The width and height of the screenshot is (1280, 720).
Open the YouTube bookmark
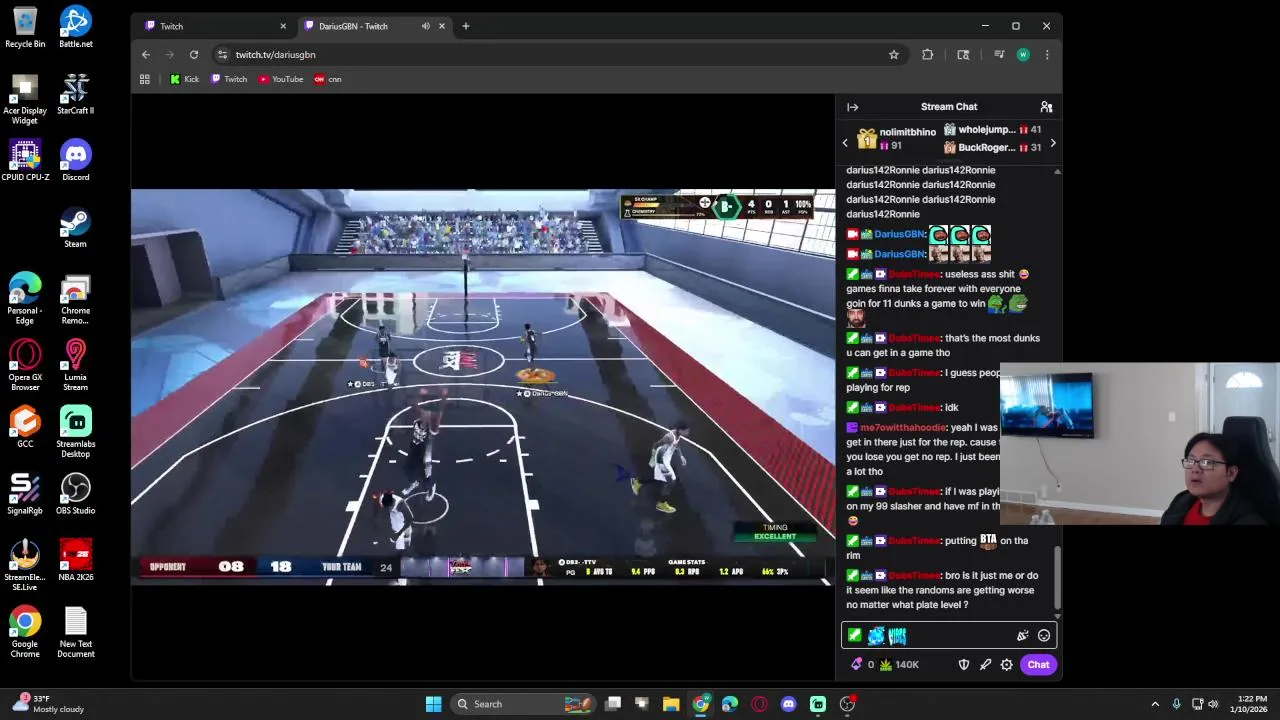click(x=281, y=79)
